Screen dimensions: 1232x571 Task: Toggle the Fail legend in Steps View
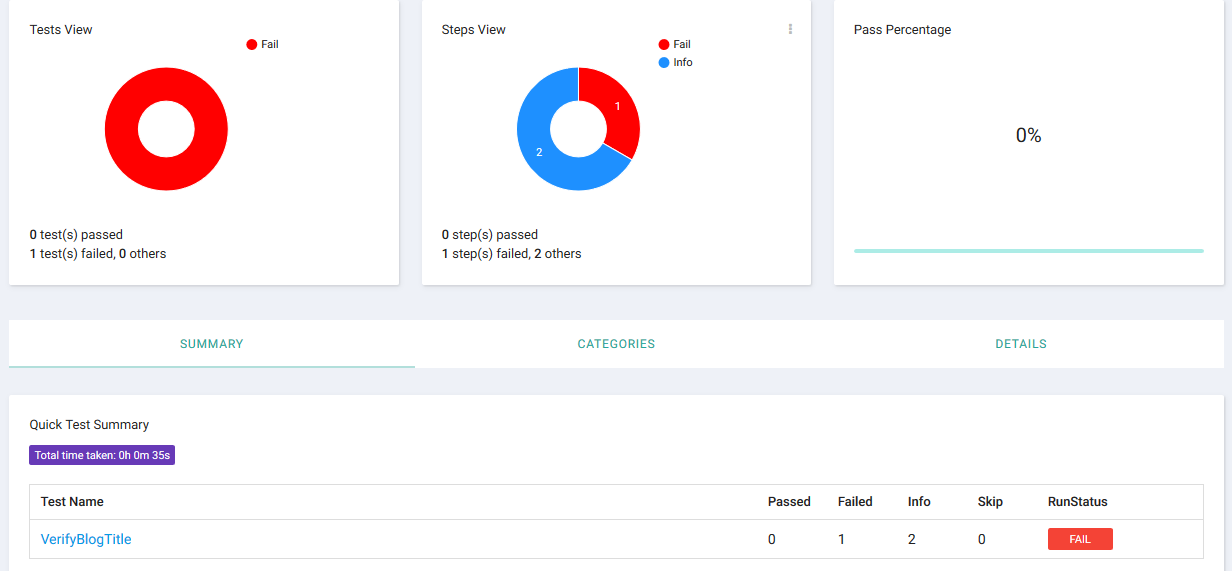point(675,44)
